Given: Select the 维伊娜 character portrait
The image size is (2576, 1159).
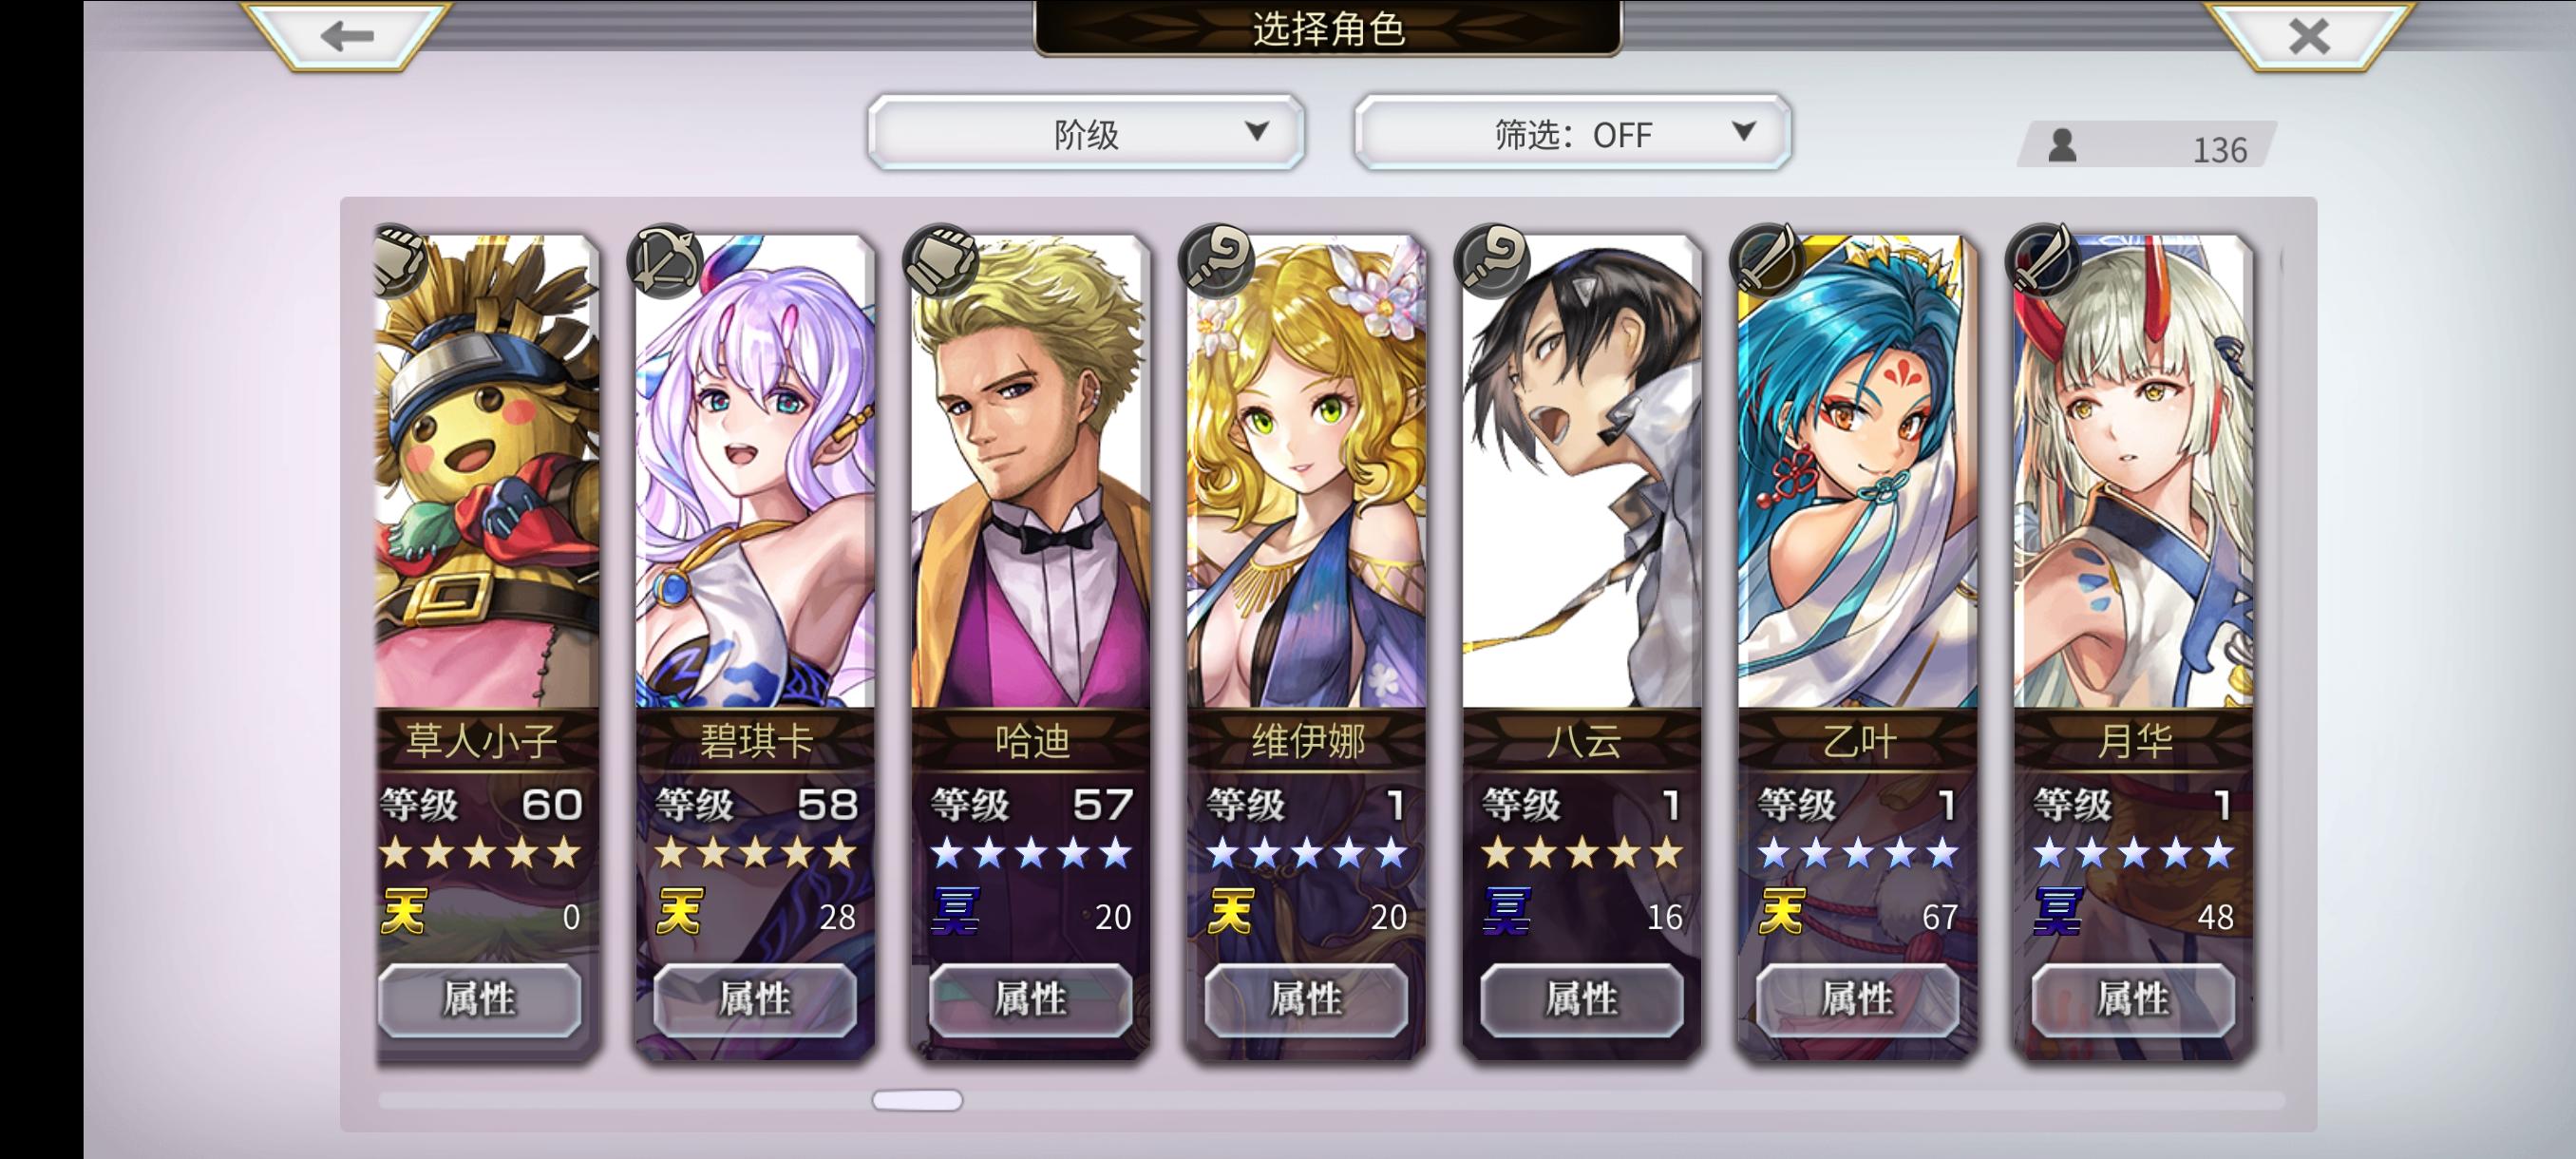Looking at the screenshot, I should [1306, 471].
